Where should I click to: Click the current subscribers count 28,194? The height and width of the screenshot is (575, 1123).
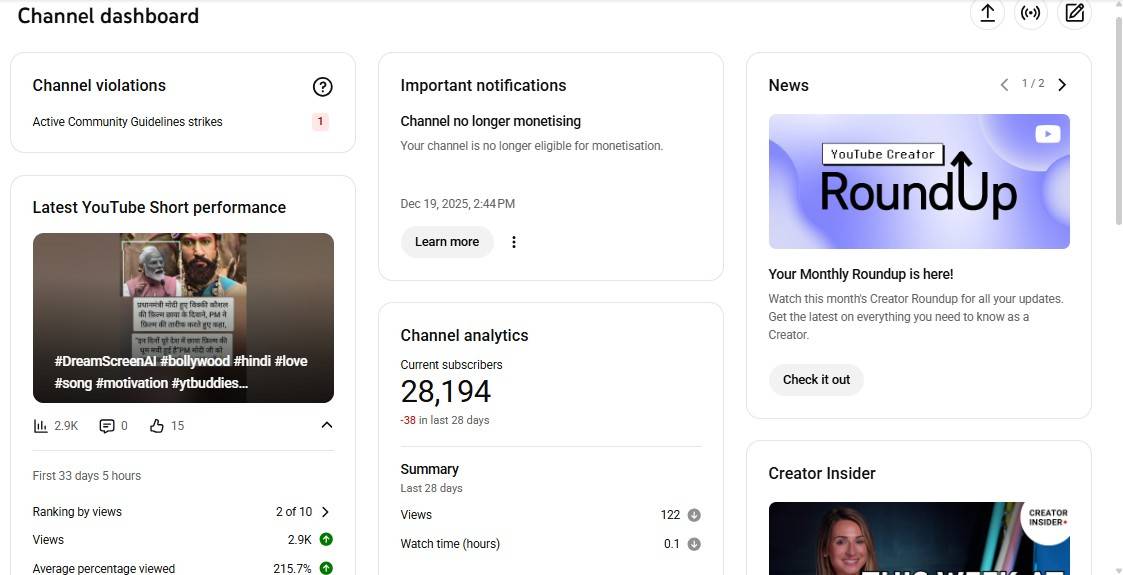click(446, 391)
